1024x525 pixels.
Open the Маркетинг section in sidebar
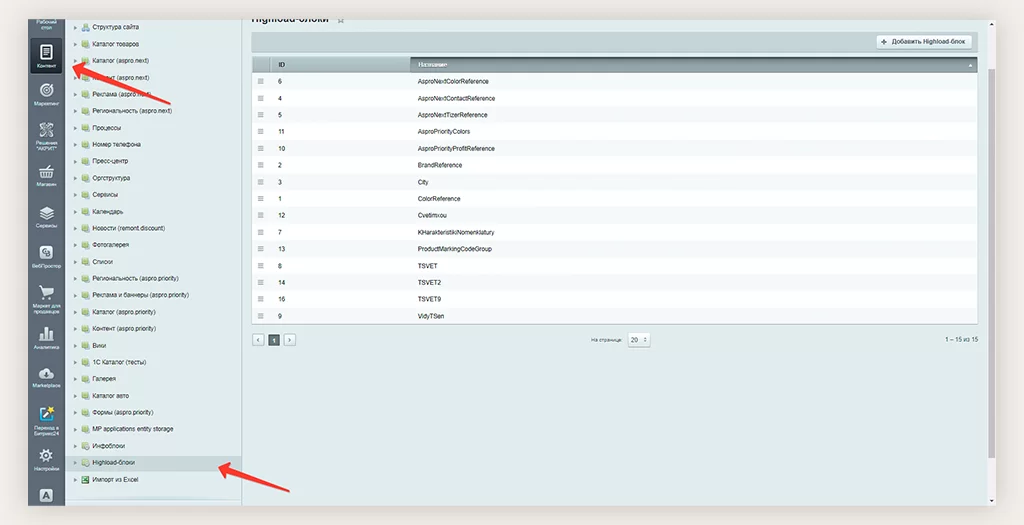pyautogui.click(x=46, y=94)
